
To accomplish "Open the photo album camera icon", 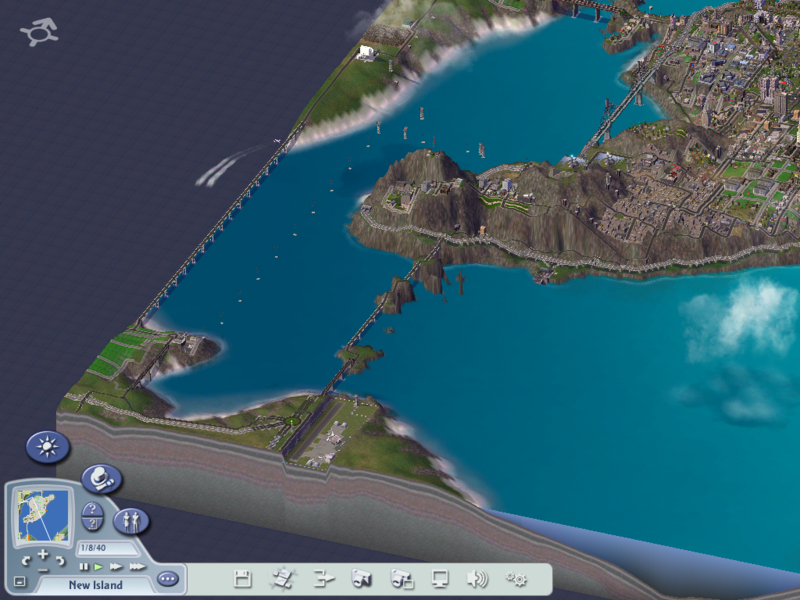I will [x=401, y=578].
